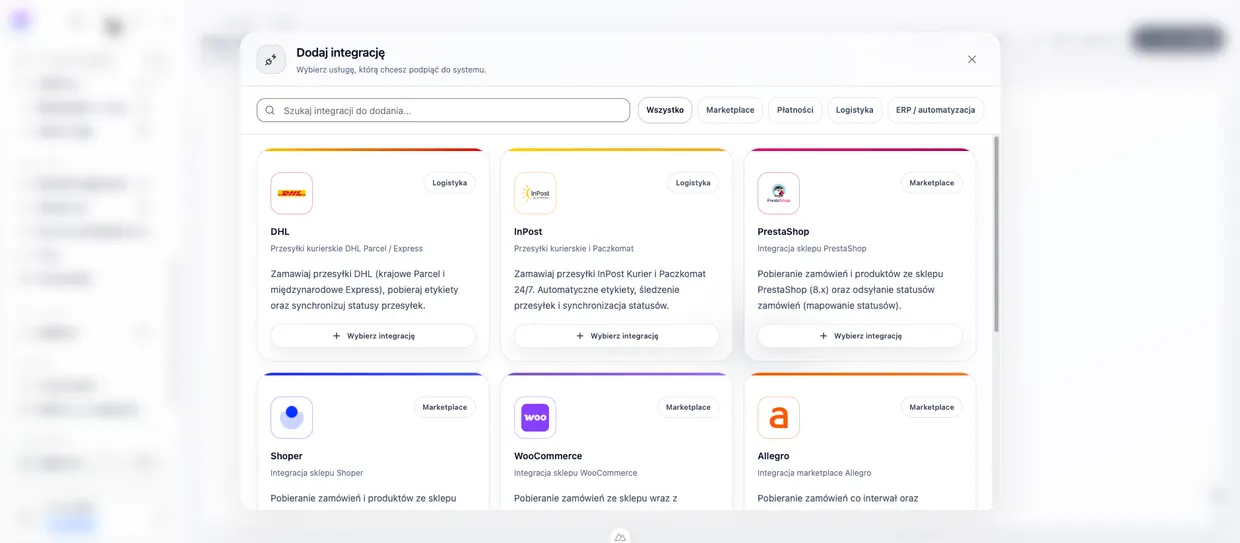Viewport: 1240px width, 543px height.
Task: Click the InPost logo icon
Action: 535,193
